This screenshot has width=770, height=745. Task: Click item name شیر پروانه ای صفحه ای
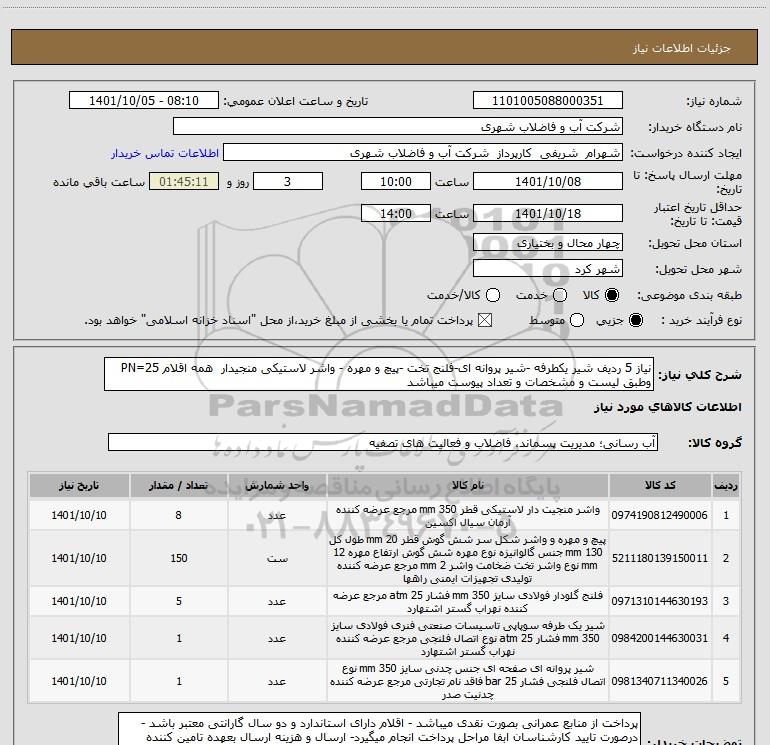tap(468, 681)
